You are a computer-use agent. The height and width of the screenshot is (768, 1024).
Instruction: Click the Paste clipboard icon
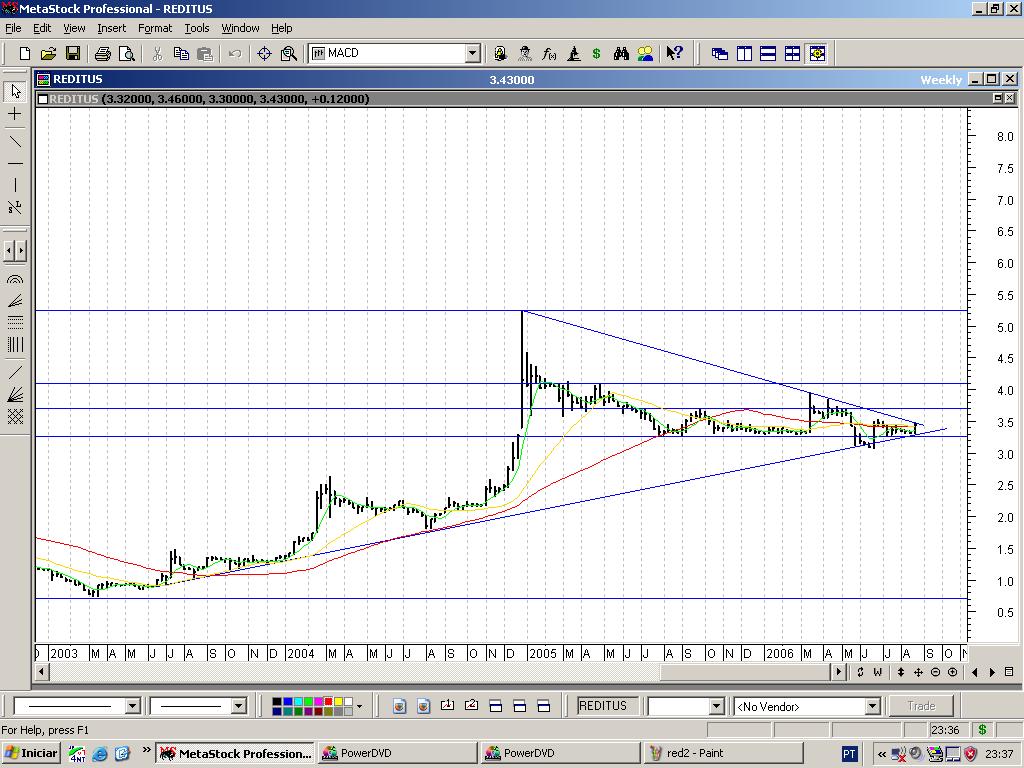pos(205,54)
